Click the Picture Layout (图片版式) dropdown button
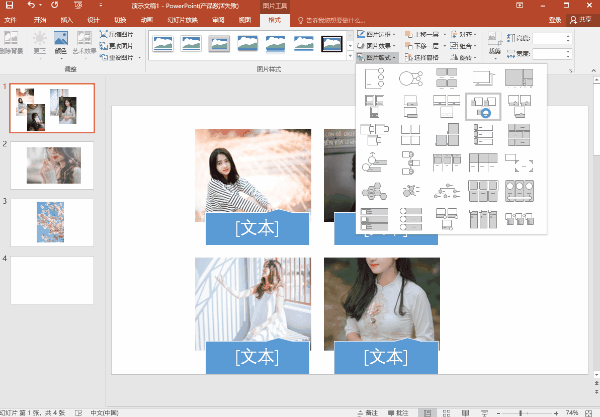Image resolution: width=600 pixels, height=417 pixels. 377,57
